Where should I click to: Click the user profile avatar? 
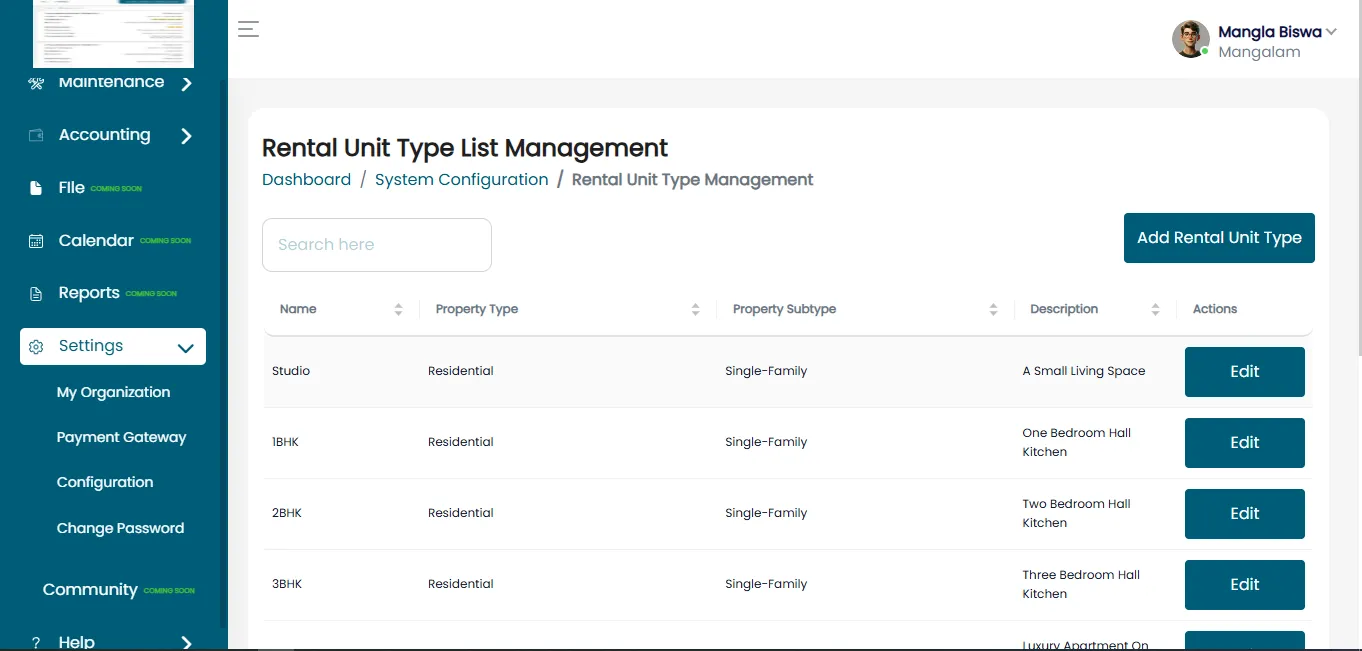pos(1191,39)
